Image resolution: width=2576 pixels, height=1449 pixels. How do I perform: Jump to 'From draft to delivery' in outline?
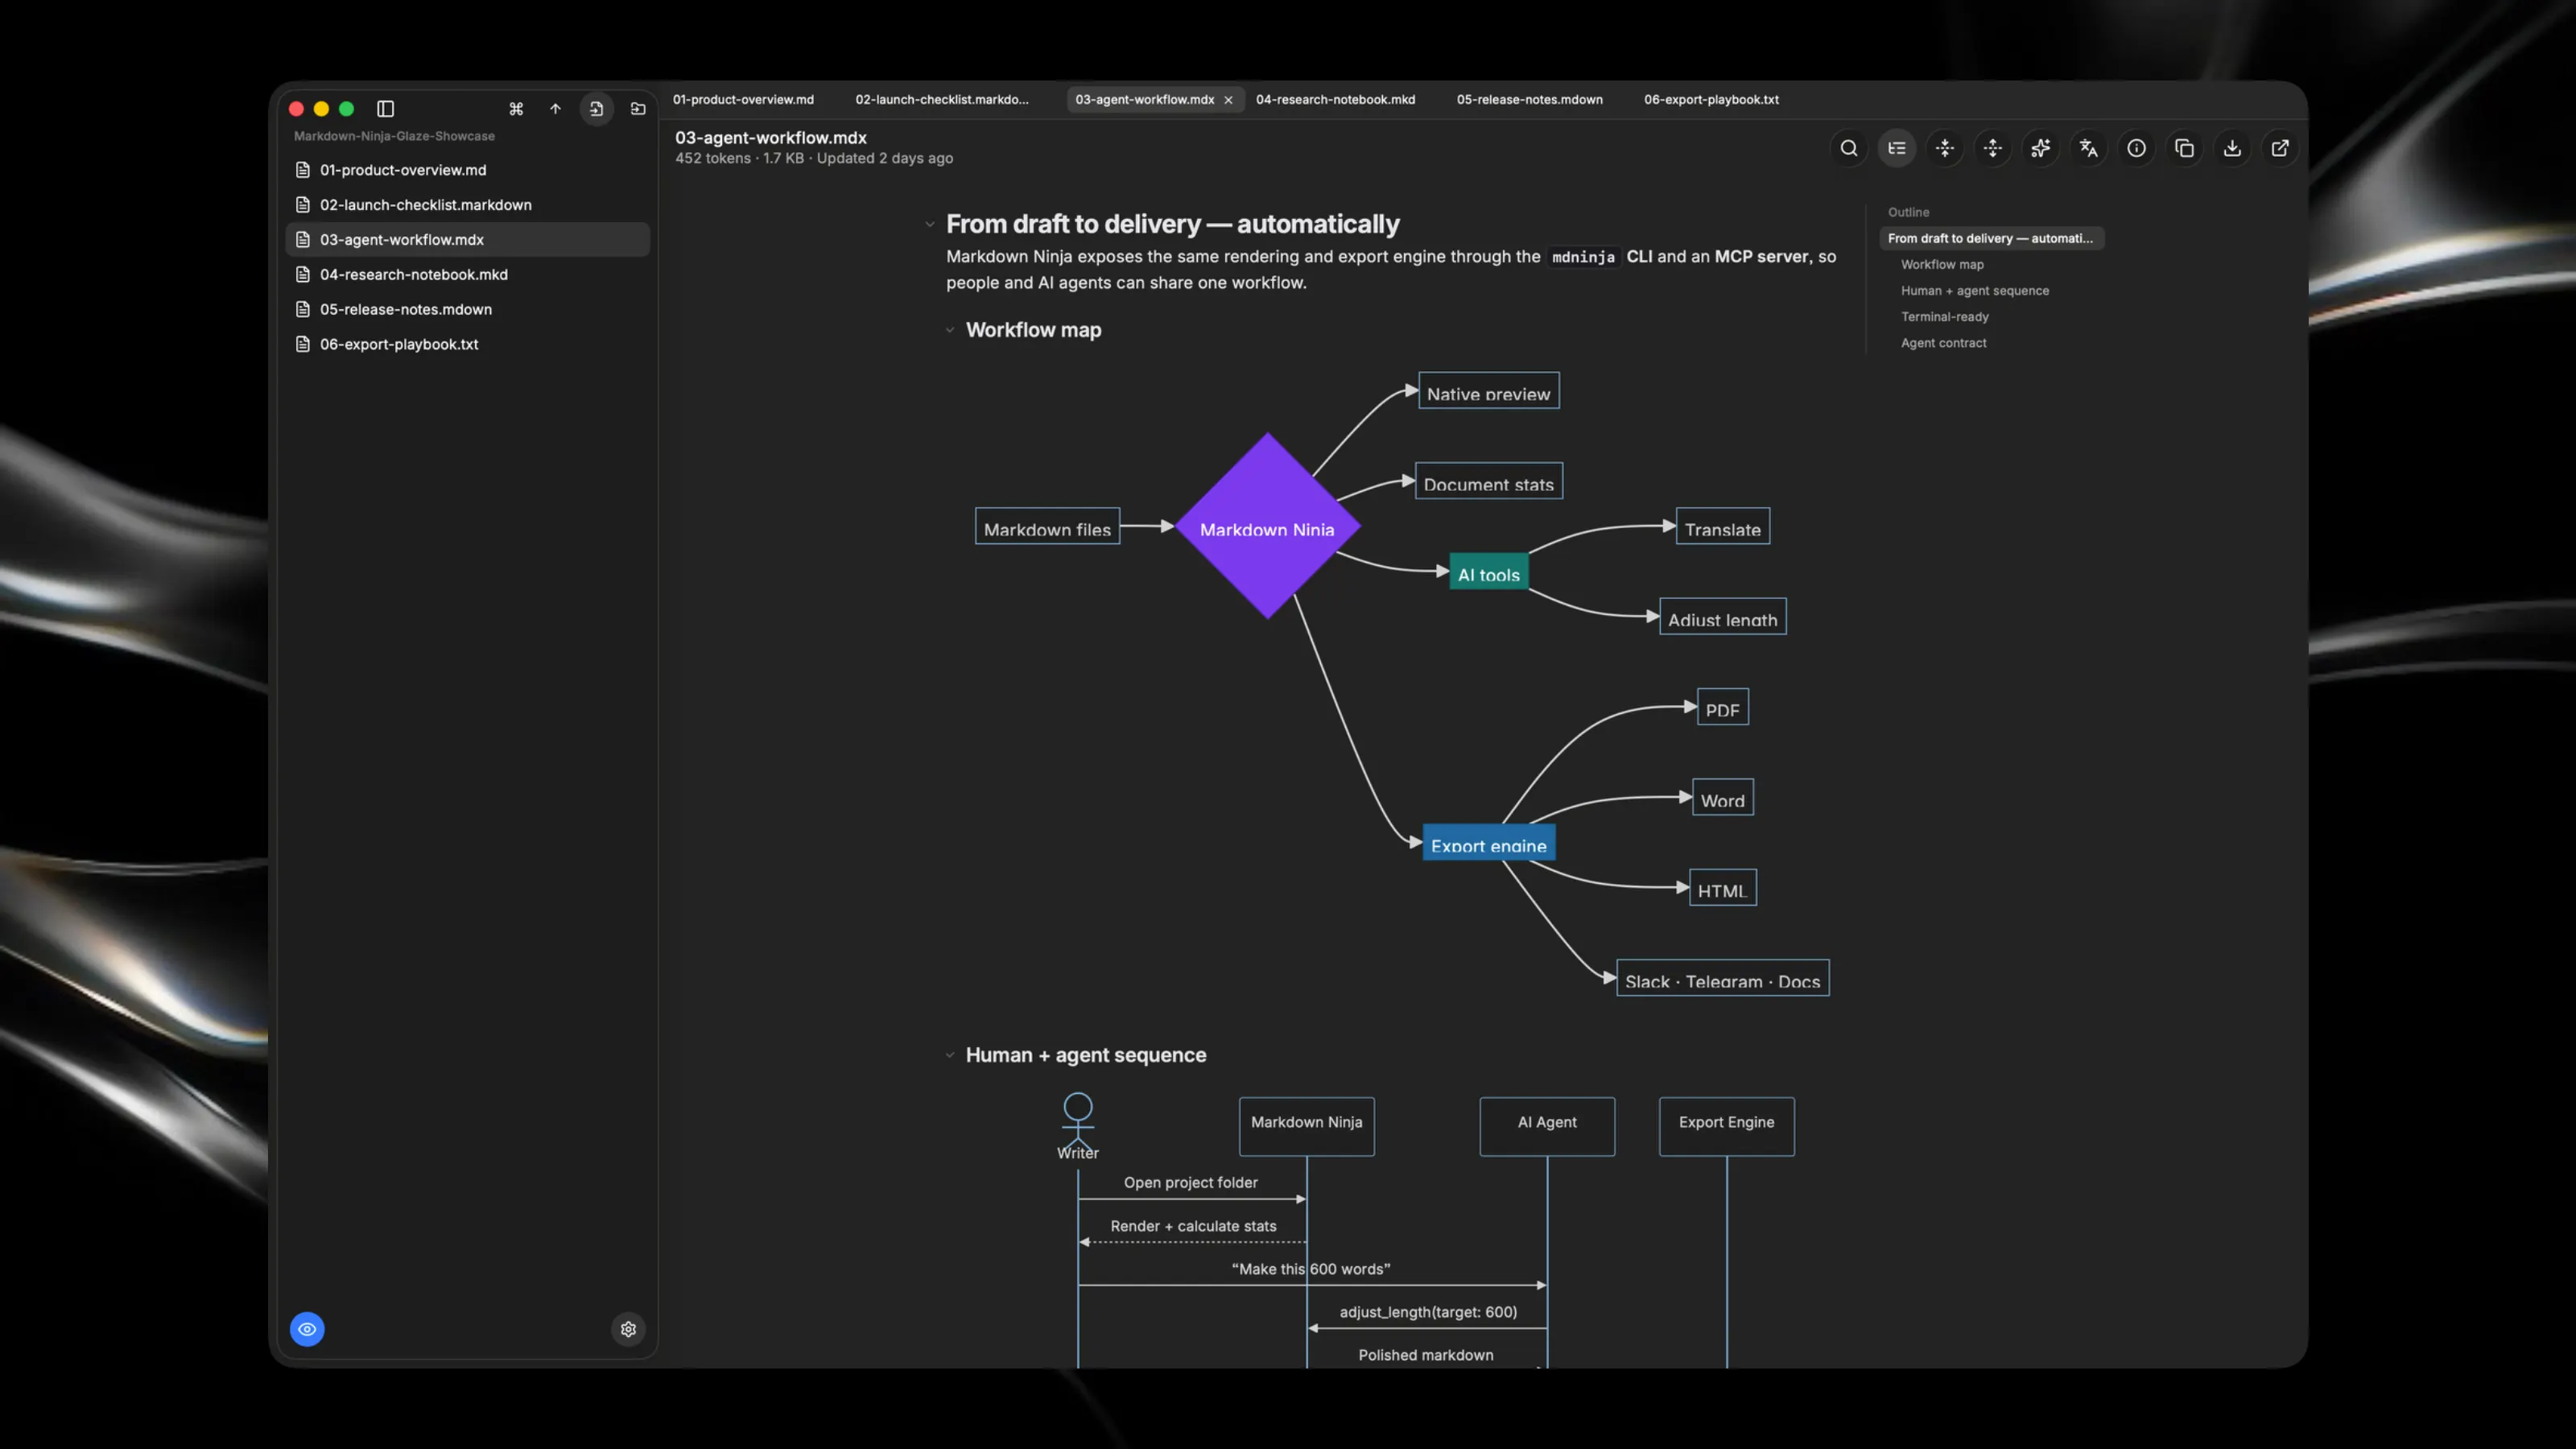[1991, 238]
